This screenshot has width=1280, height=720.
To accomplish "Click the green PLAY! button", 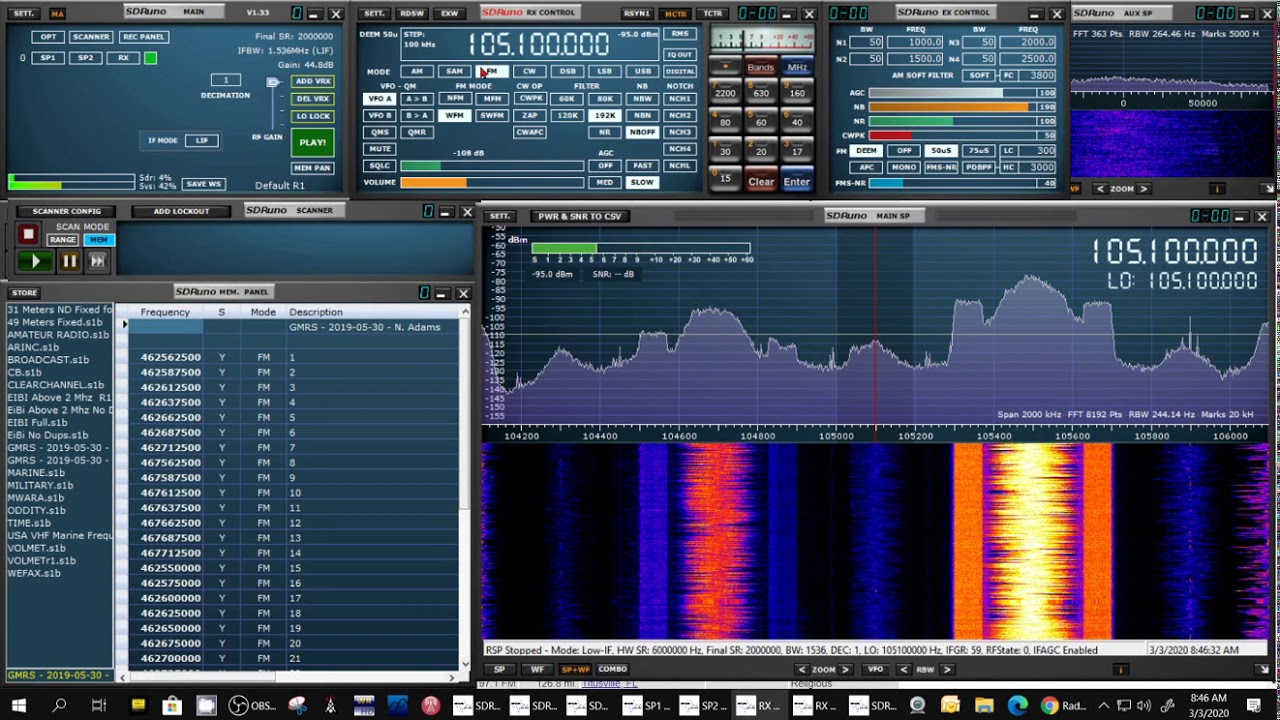I will [x=313, y=142].
